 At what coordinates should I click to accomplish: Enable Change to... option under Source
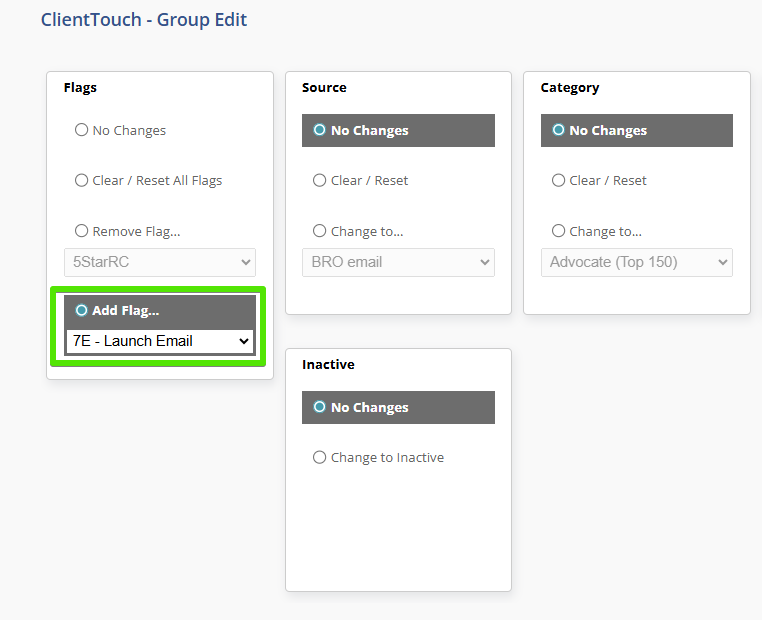pos(320,231)
